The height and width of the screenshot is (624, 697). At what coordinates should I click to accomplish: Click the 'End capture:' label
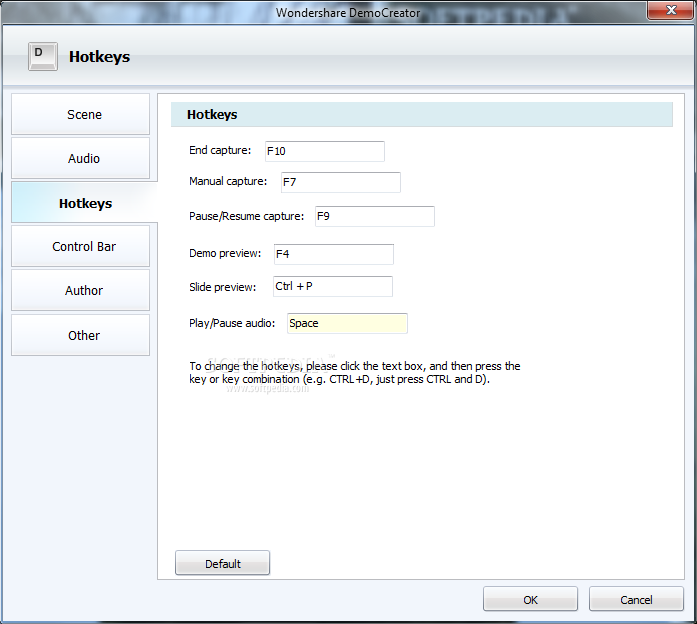pos(220,150)
